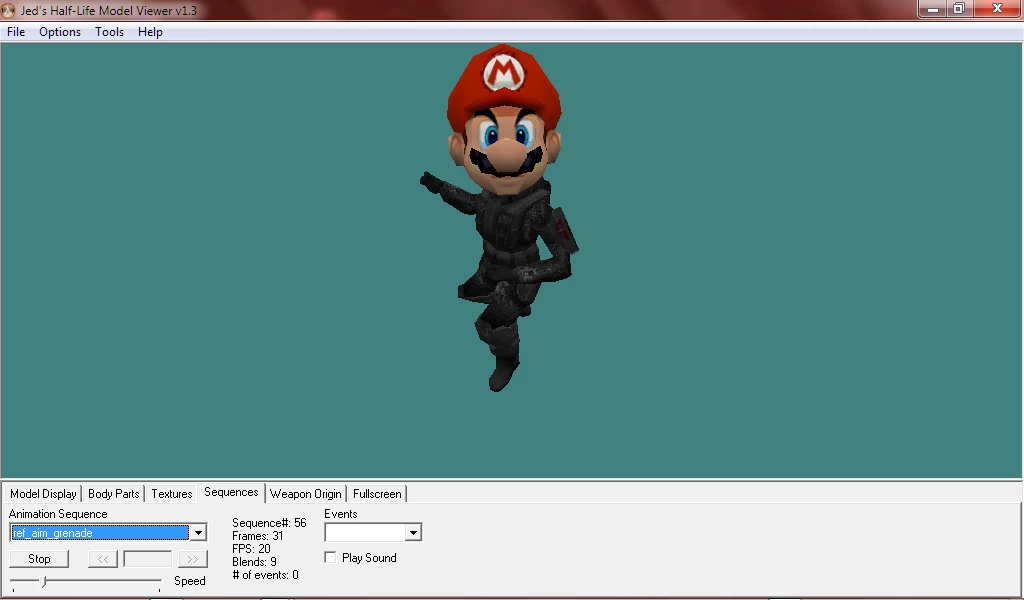Switch to the Model Display tab
This screenshot has width=1024, height=600.
[43, 494]
